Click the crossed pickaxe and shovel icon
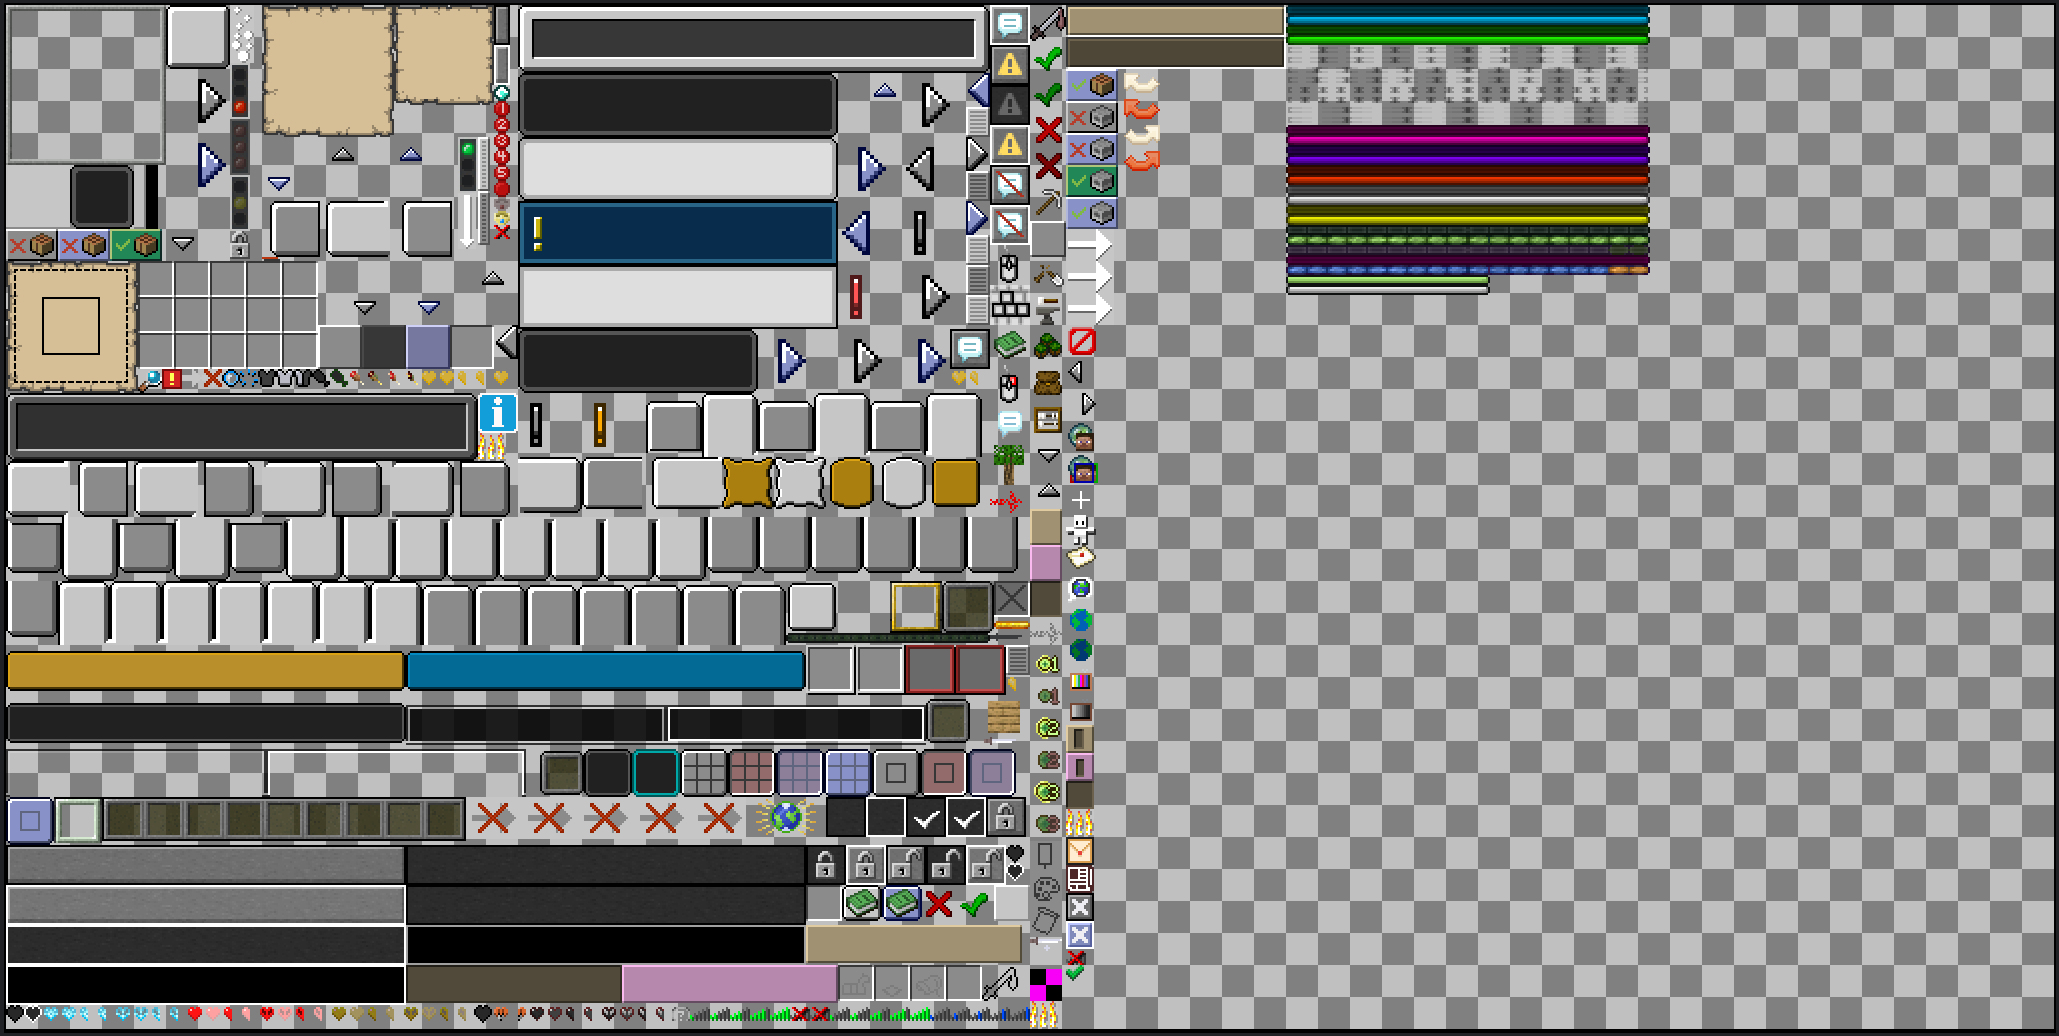 1047,275
